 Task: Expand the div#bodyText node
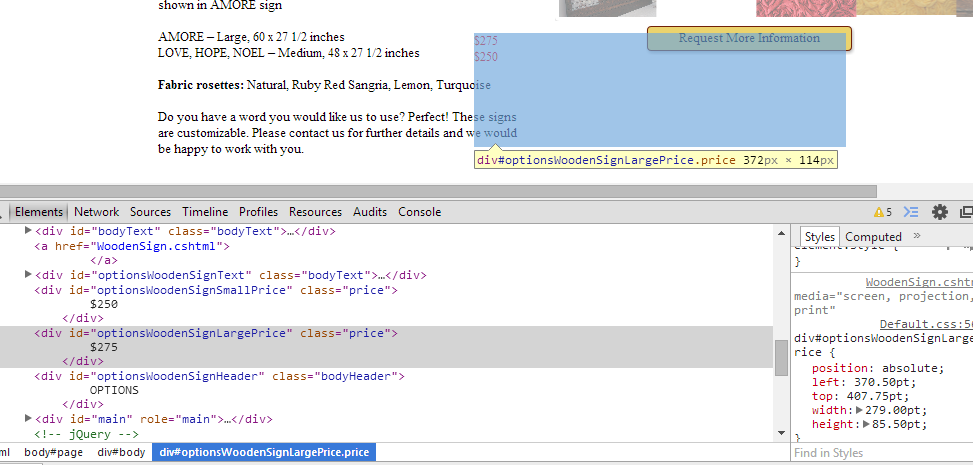(27, 231)
